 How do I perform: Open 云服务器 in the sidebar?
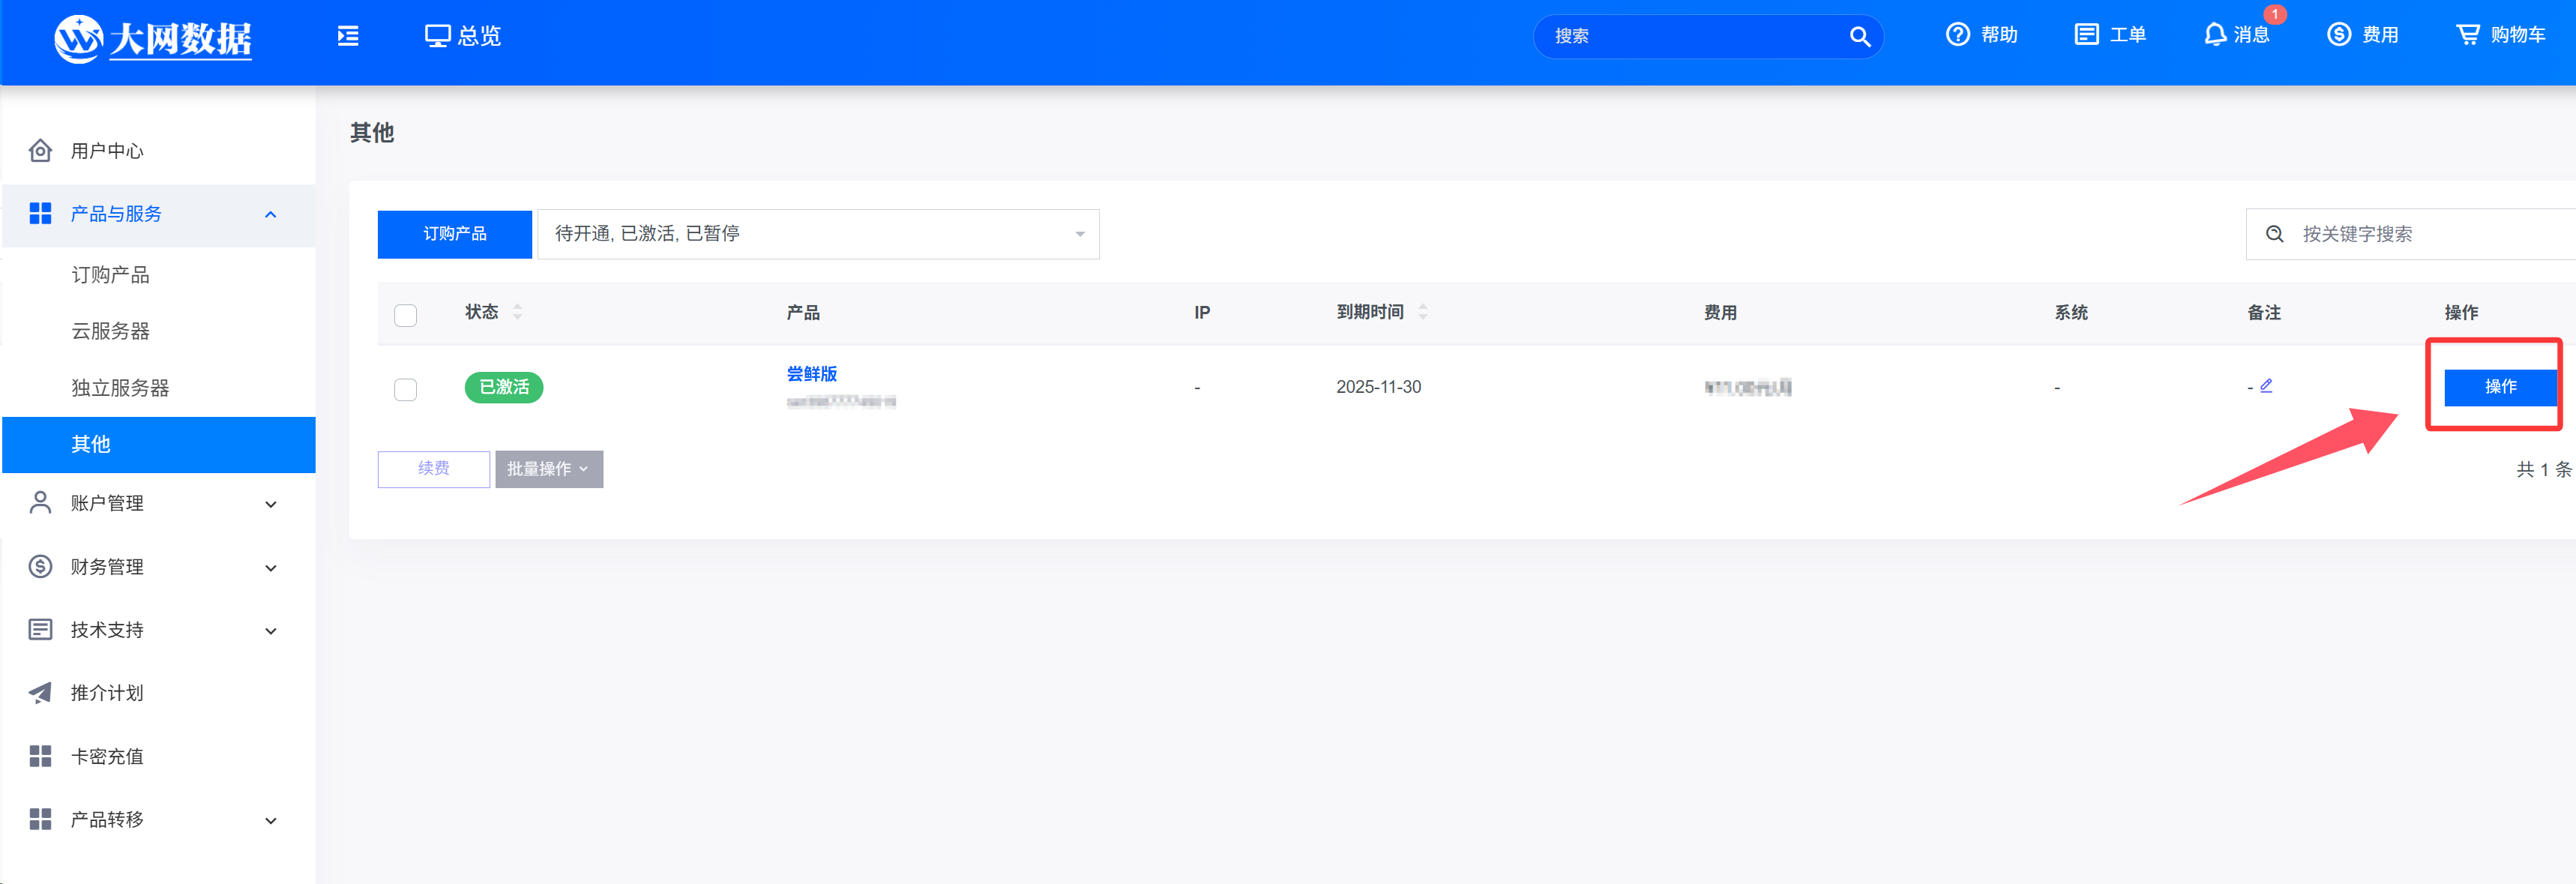coord(110,331)
